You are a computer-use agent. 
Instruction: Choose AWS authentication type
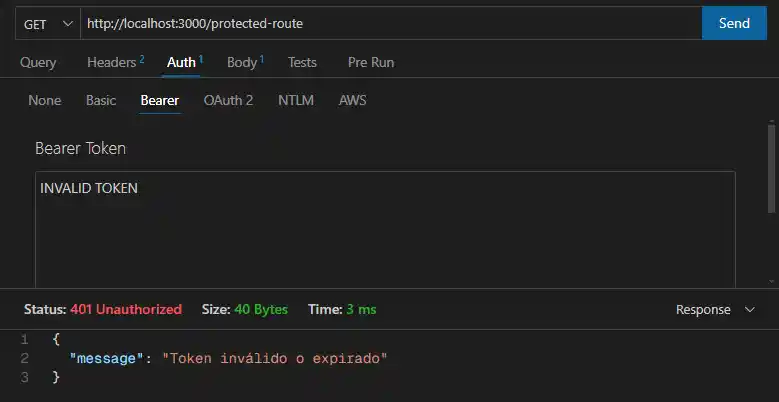pos(353,100)
